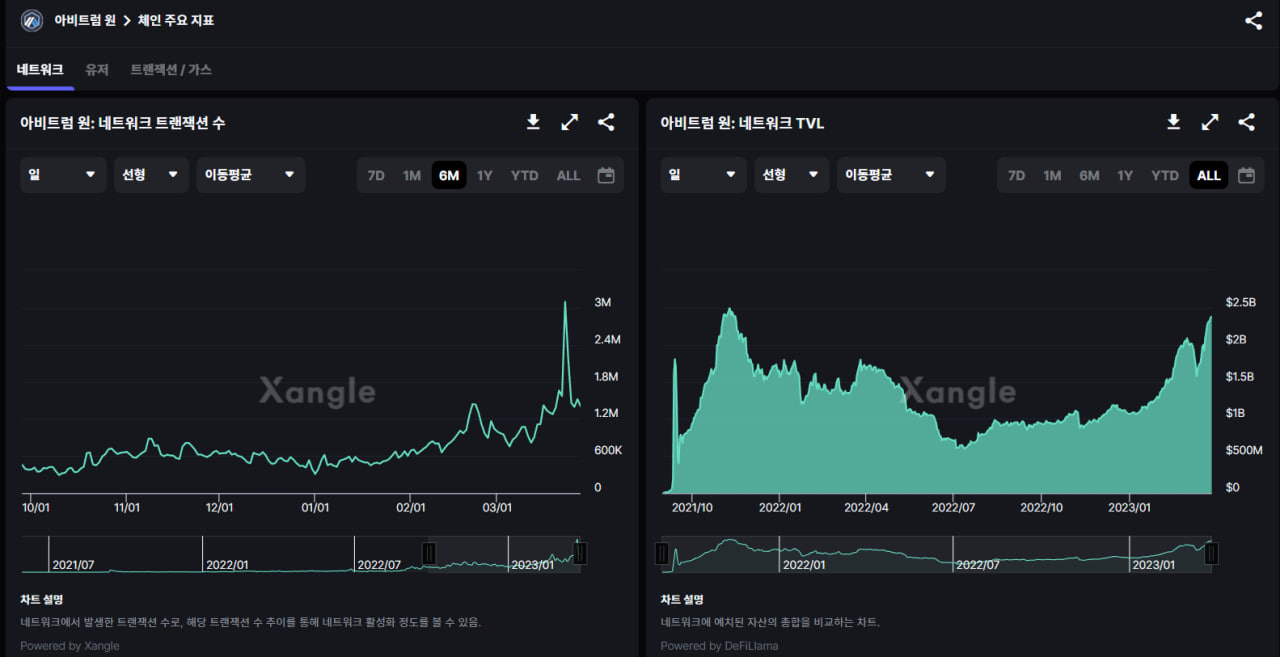Click the Powered by DeFiLlama link

[x=719, y=645]
